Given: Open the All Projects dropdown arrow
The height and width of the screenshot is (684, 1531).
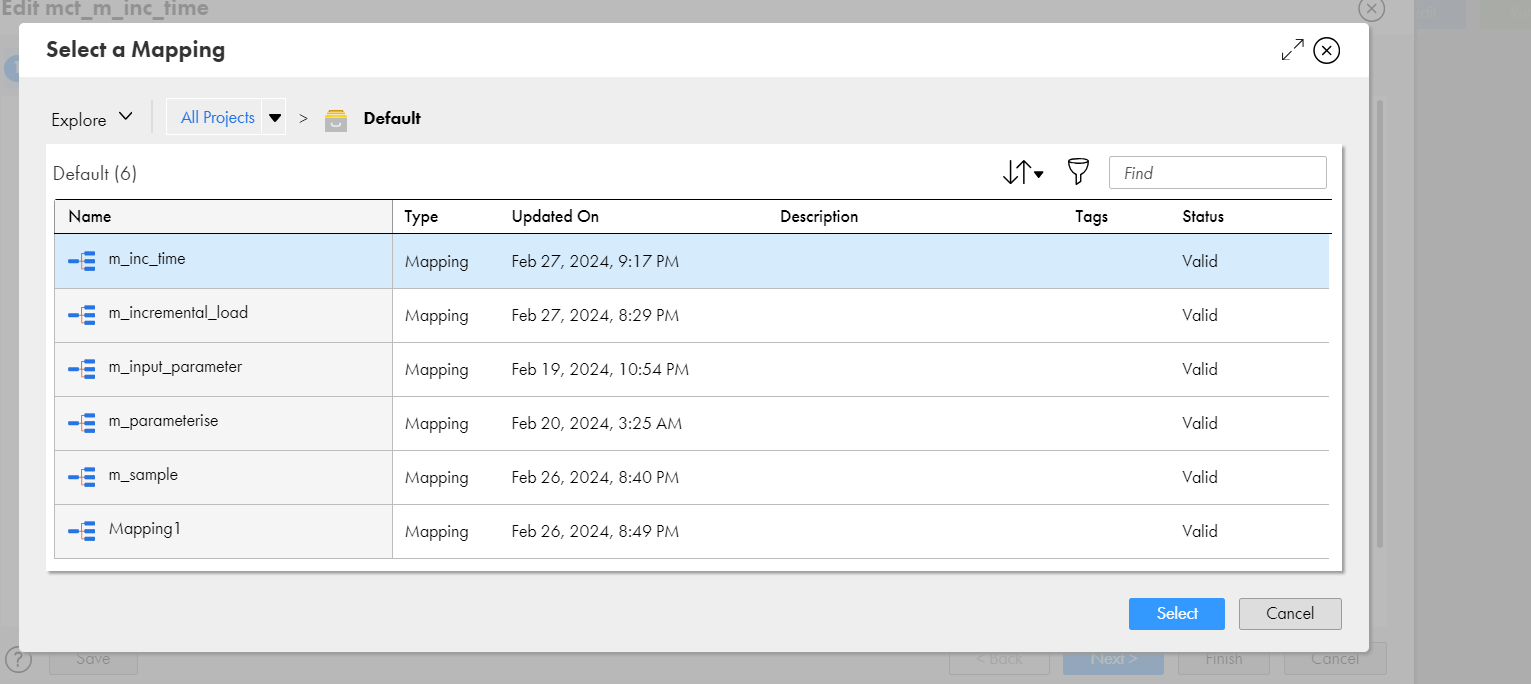Looking at the screenshot, I should 275,117.
